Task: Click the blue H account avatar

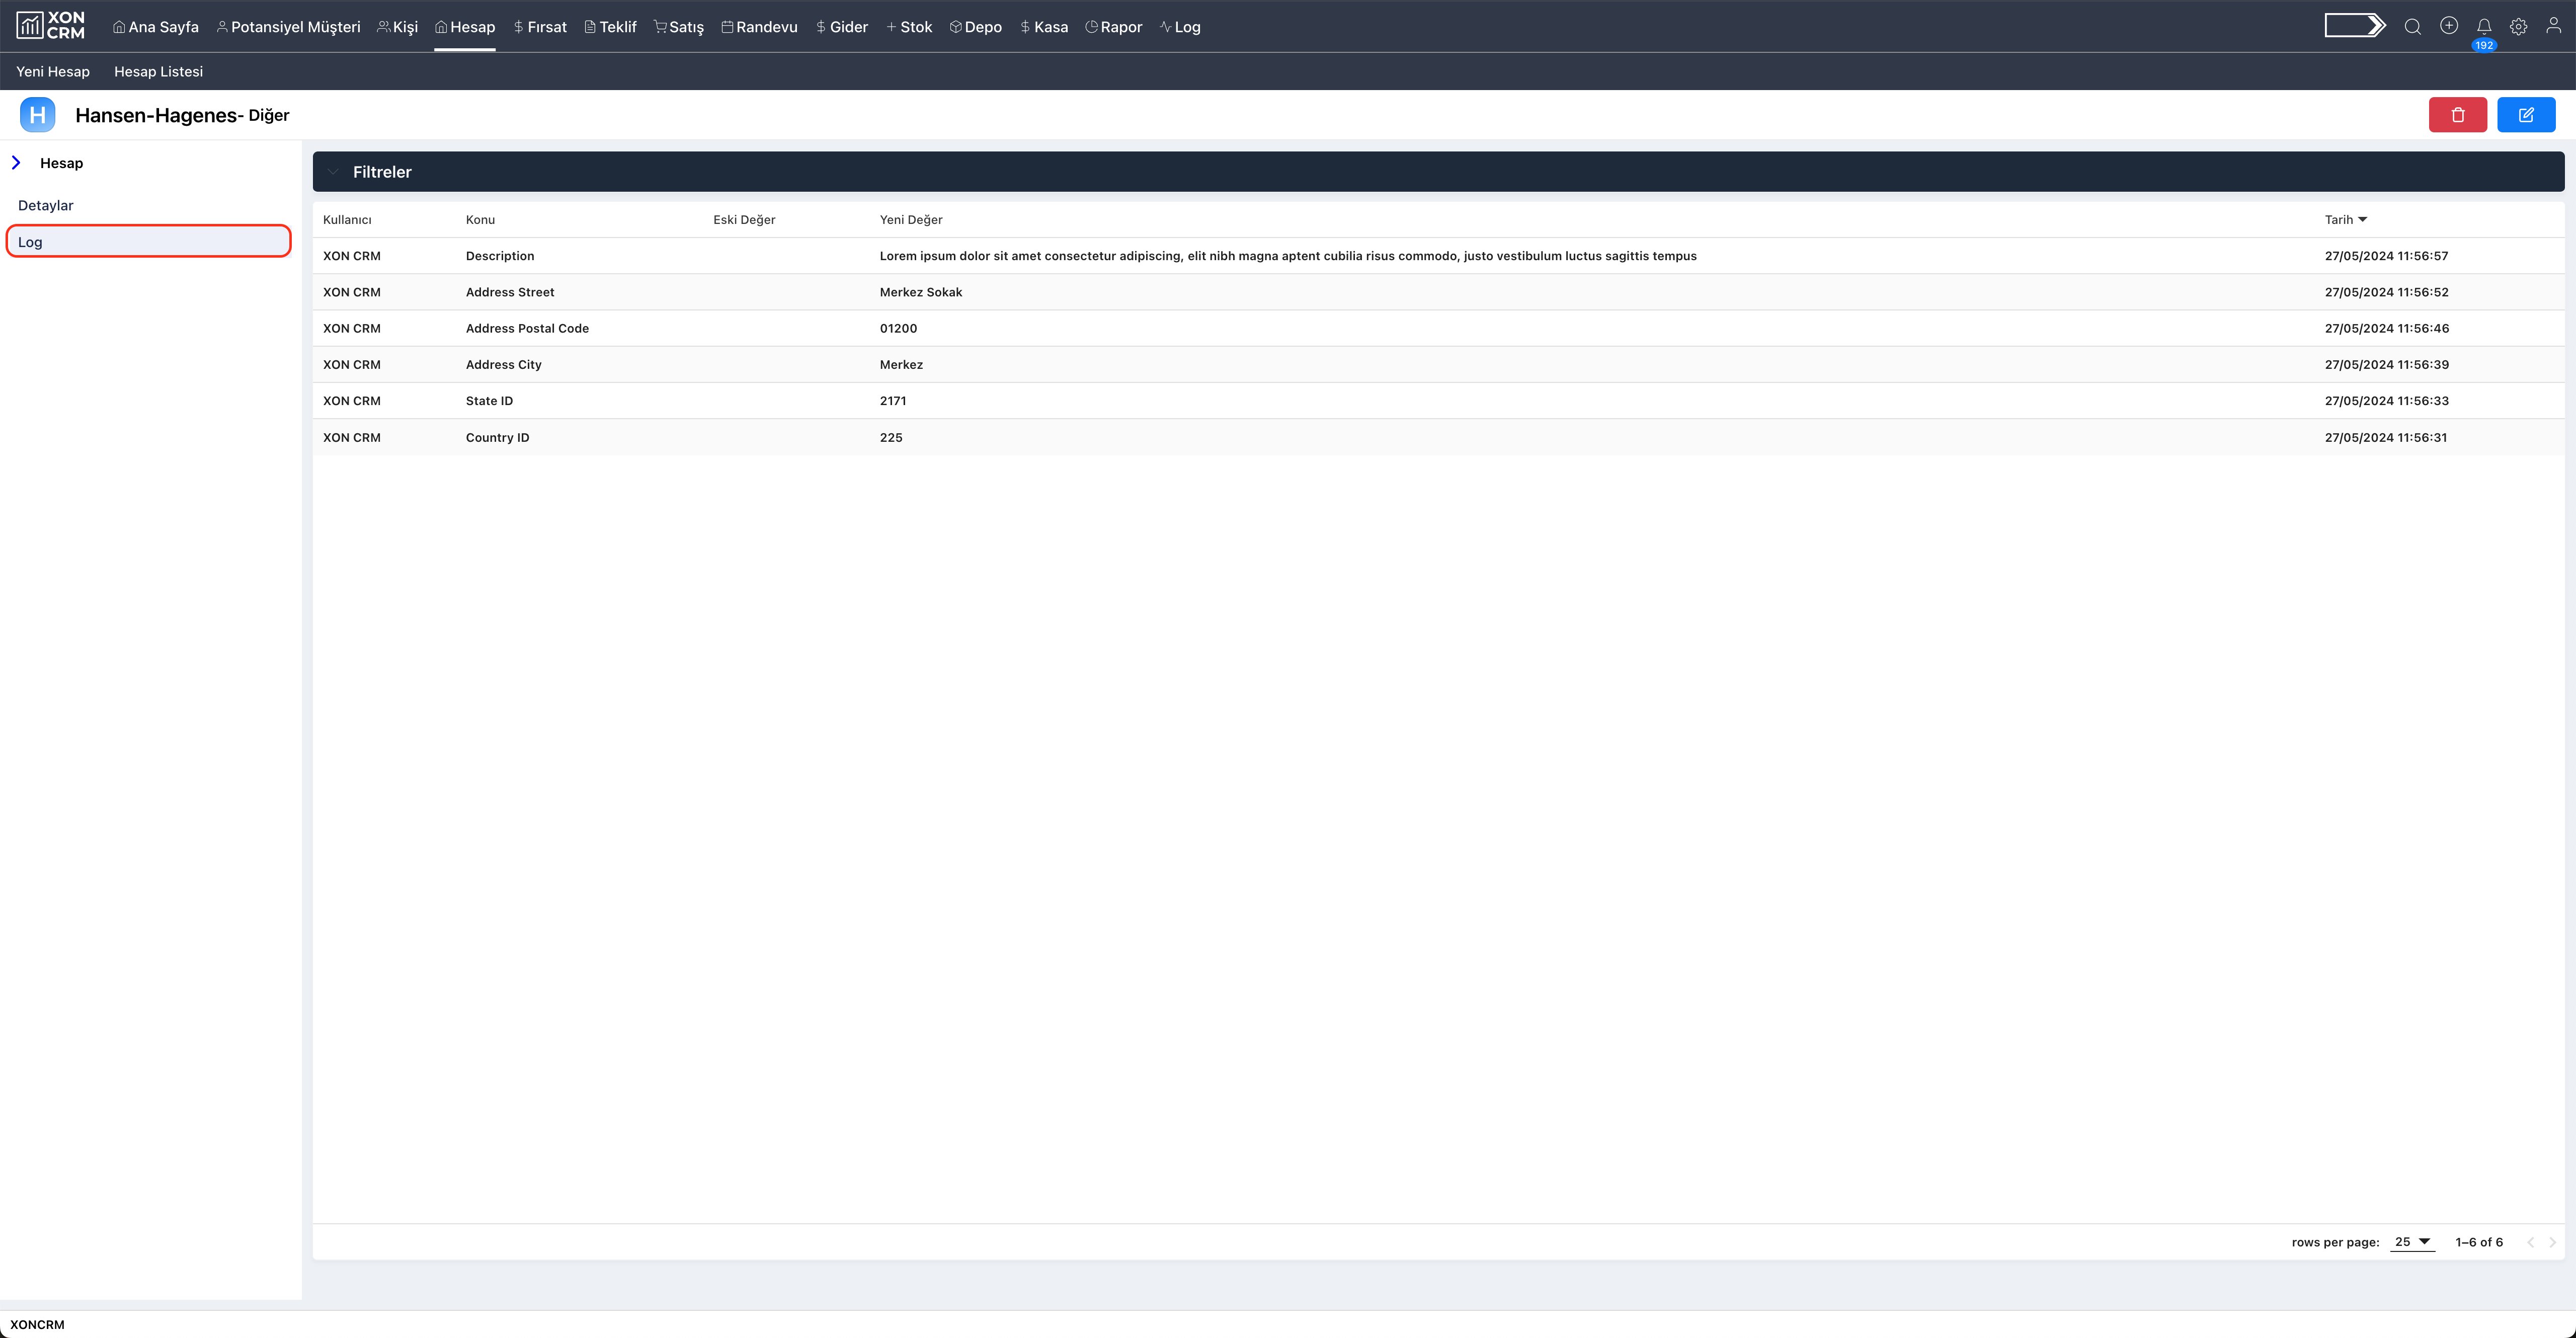Action: [x=38, y=115]
